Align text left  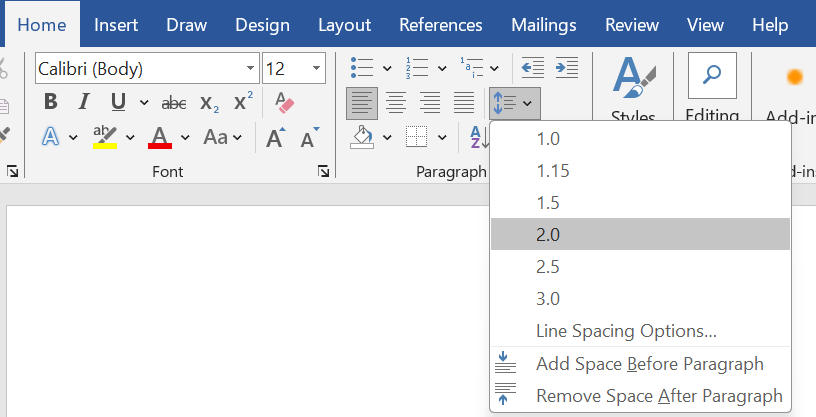(362, 103)
